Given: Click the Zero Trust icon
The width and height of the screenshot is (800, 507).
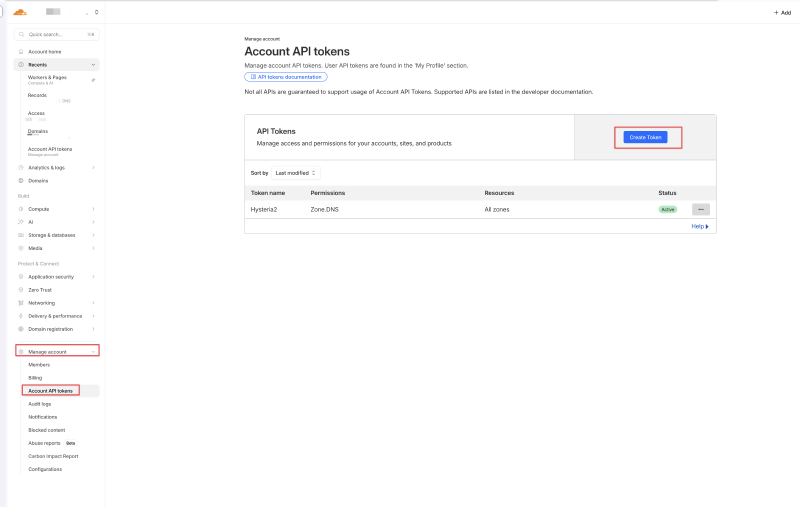Looking at the screenshot, I should [x=21, y=289].
